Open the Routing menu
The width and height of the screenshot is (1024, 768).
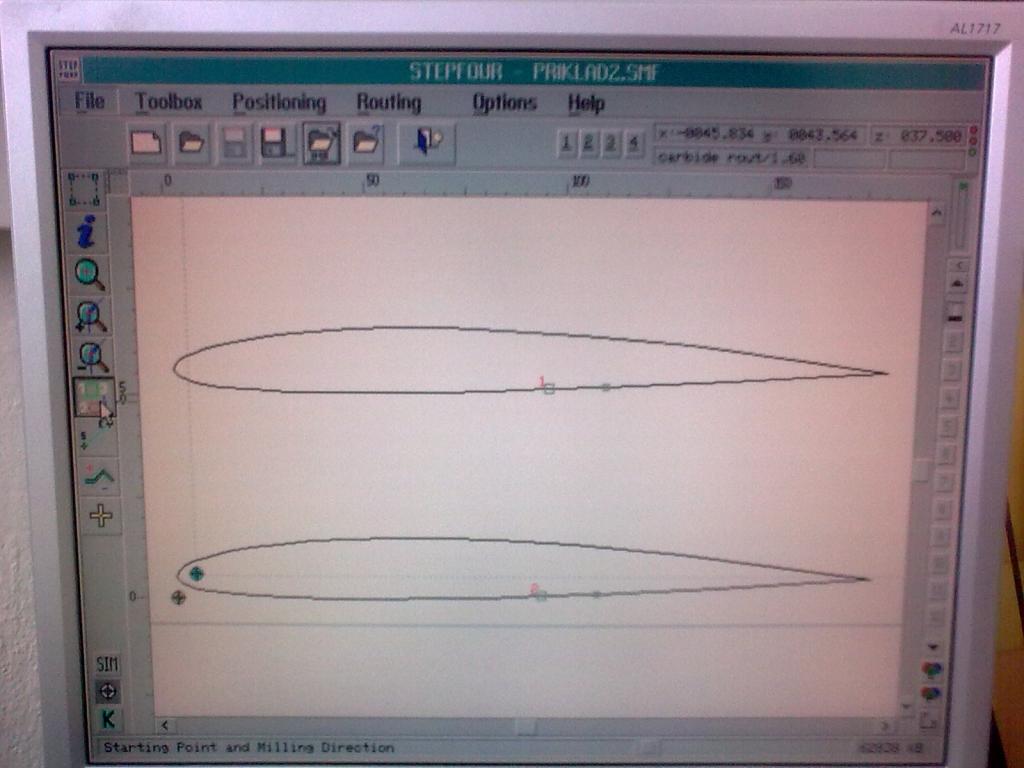click(388, 102)
